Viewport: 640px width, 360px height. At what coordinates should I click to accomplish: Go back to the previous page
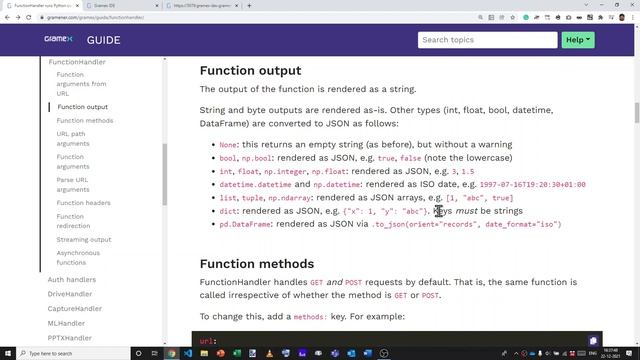pyautogui.click(x=7, y=18)
